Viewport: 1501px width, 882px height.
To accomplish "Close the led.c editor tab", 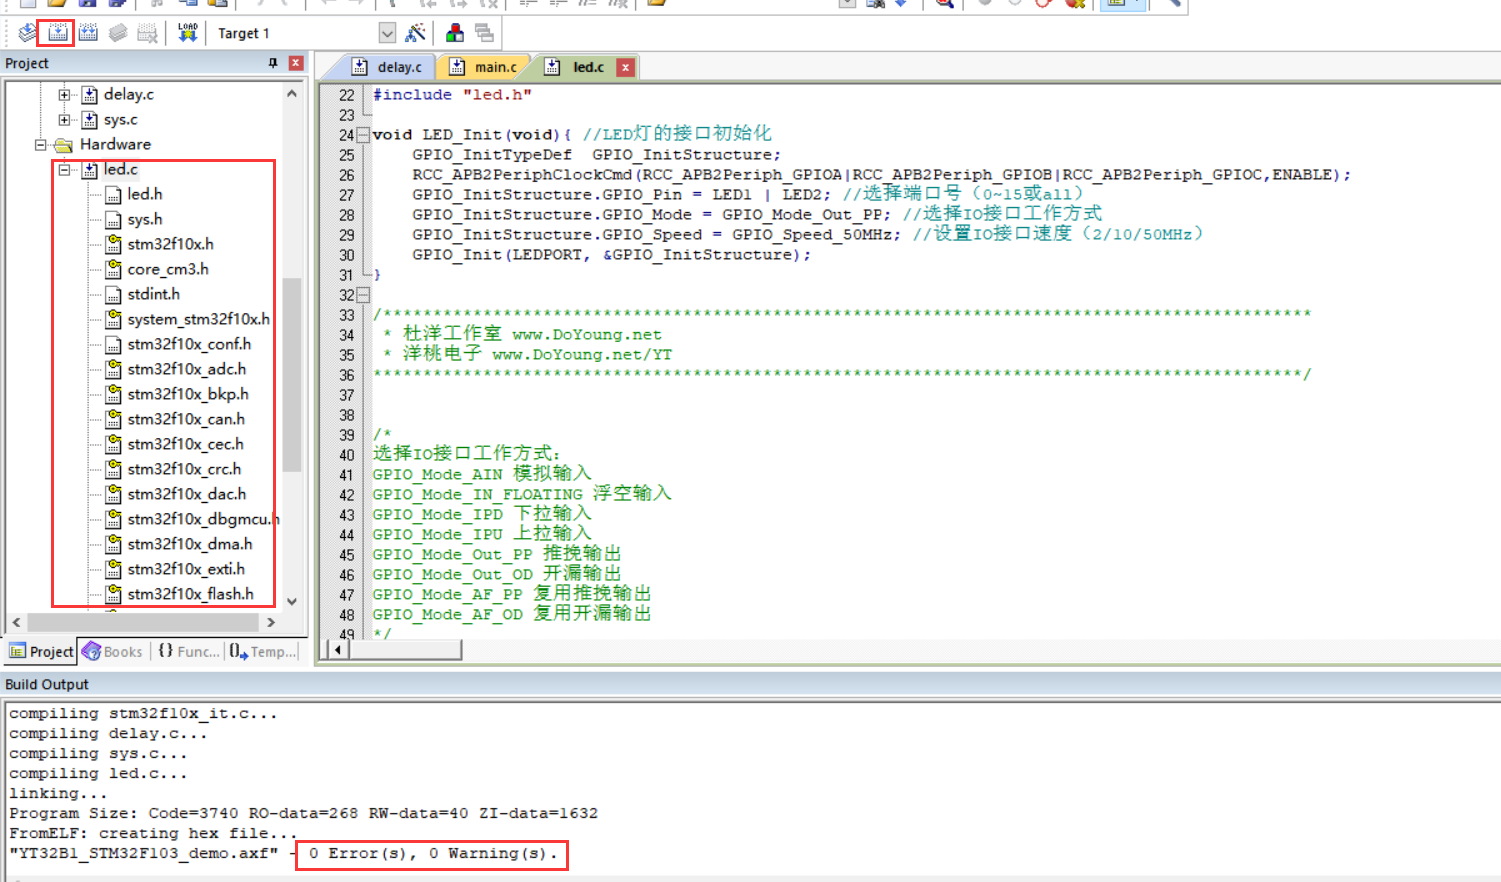I will pyautogui.click(x=625, y=66).
